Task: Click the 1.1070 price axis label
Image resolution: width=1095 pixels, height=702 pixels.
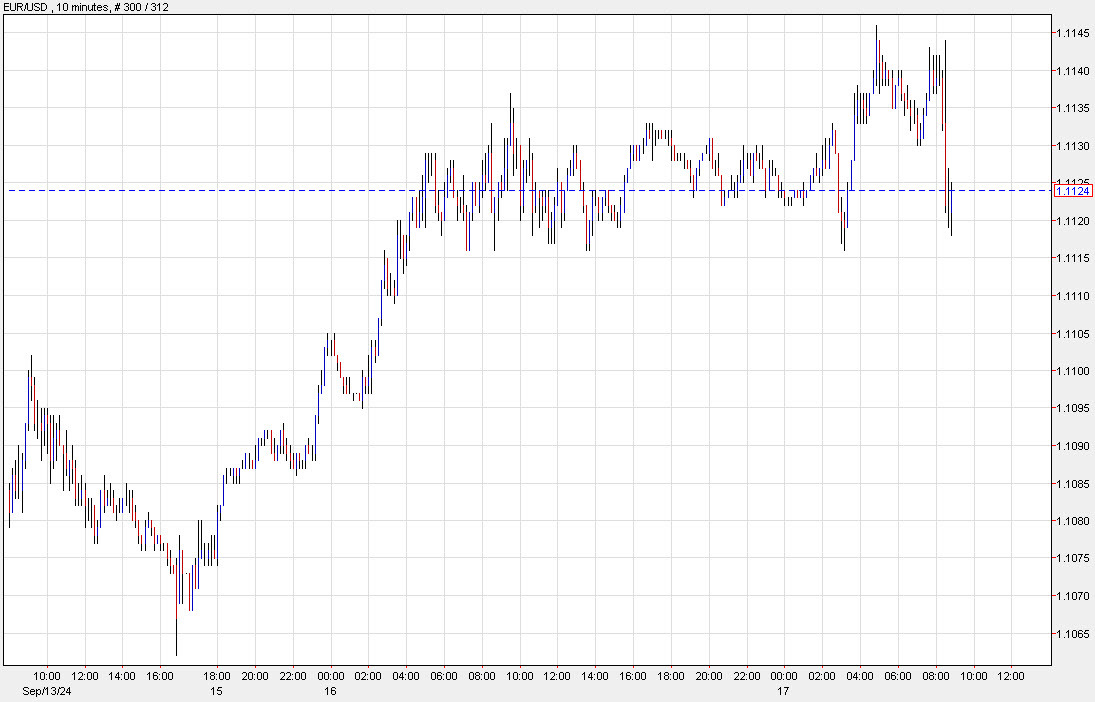Action: pyautogui.click(x=1073, y=596)
